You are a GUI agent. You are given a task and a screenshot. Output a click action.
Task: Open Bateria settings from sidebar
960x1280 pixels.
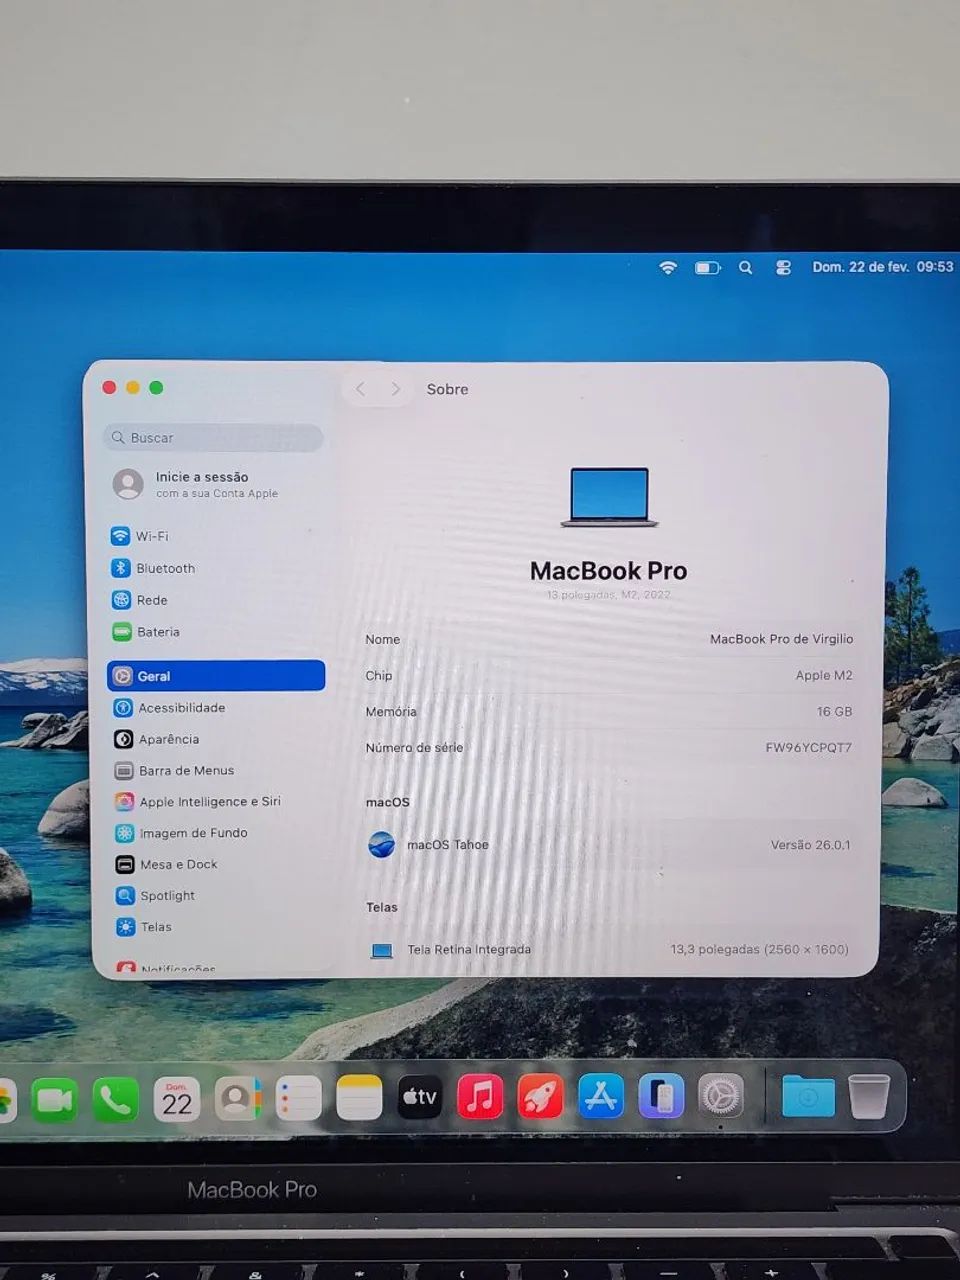click(x=160, y=632)
